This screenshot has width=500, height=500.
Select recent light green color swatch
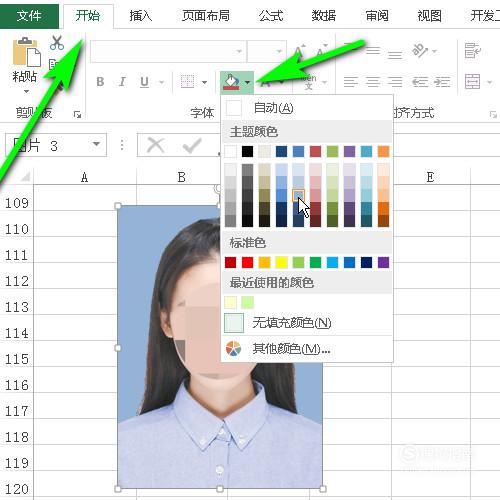pyautogui.click(x=247, y=302)
